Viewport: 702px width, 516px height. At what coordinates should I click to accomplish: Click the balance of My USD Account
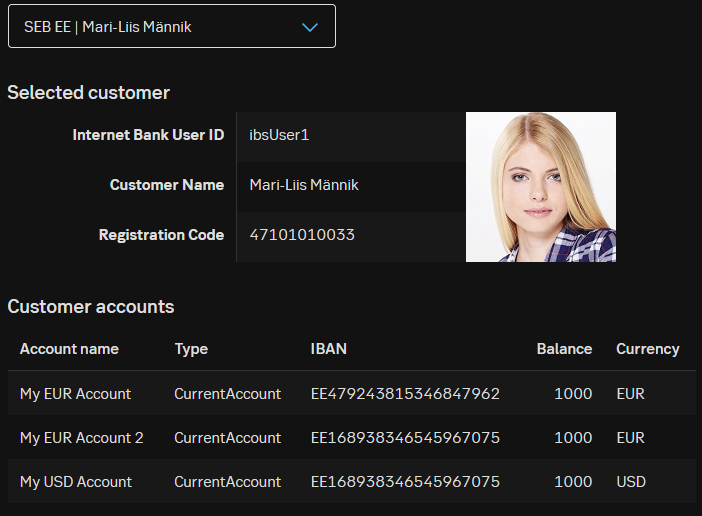(x=573, y=482)
